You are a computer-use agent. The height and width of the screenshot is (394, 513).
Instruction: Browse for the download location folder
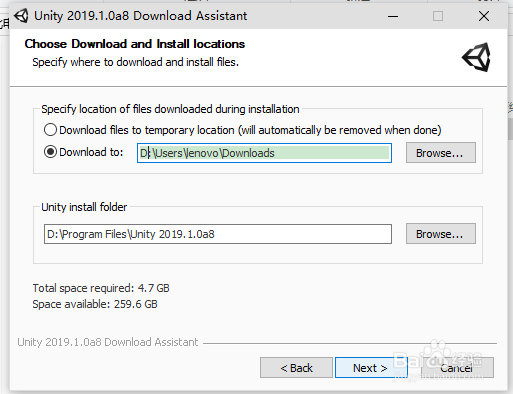coord(441,153)
